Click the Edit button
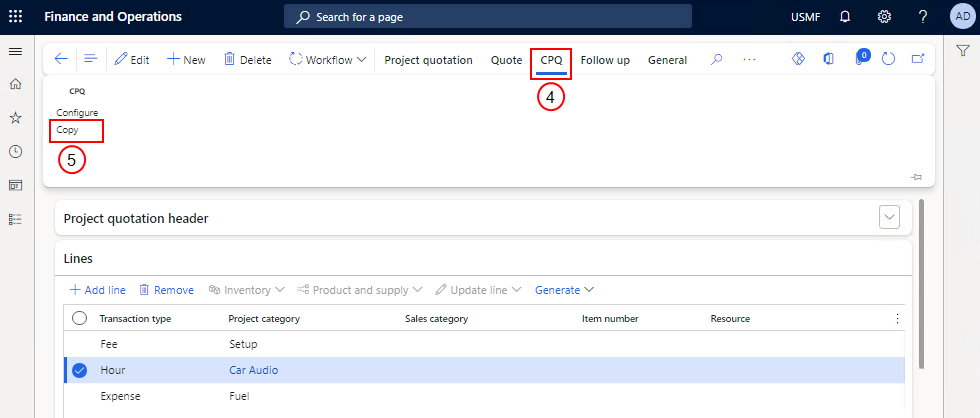This screenshot has width=980, height=418. click(x=132, y=60)
